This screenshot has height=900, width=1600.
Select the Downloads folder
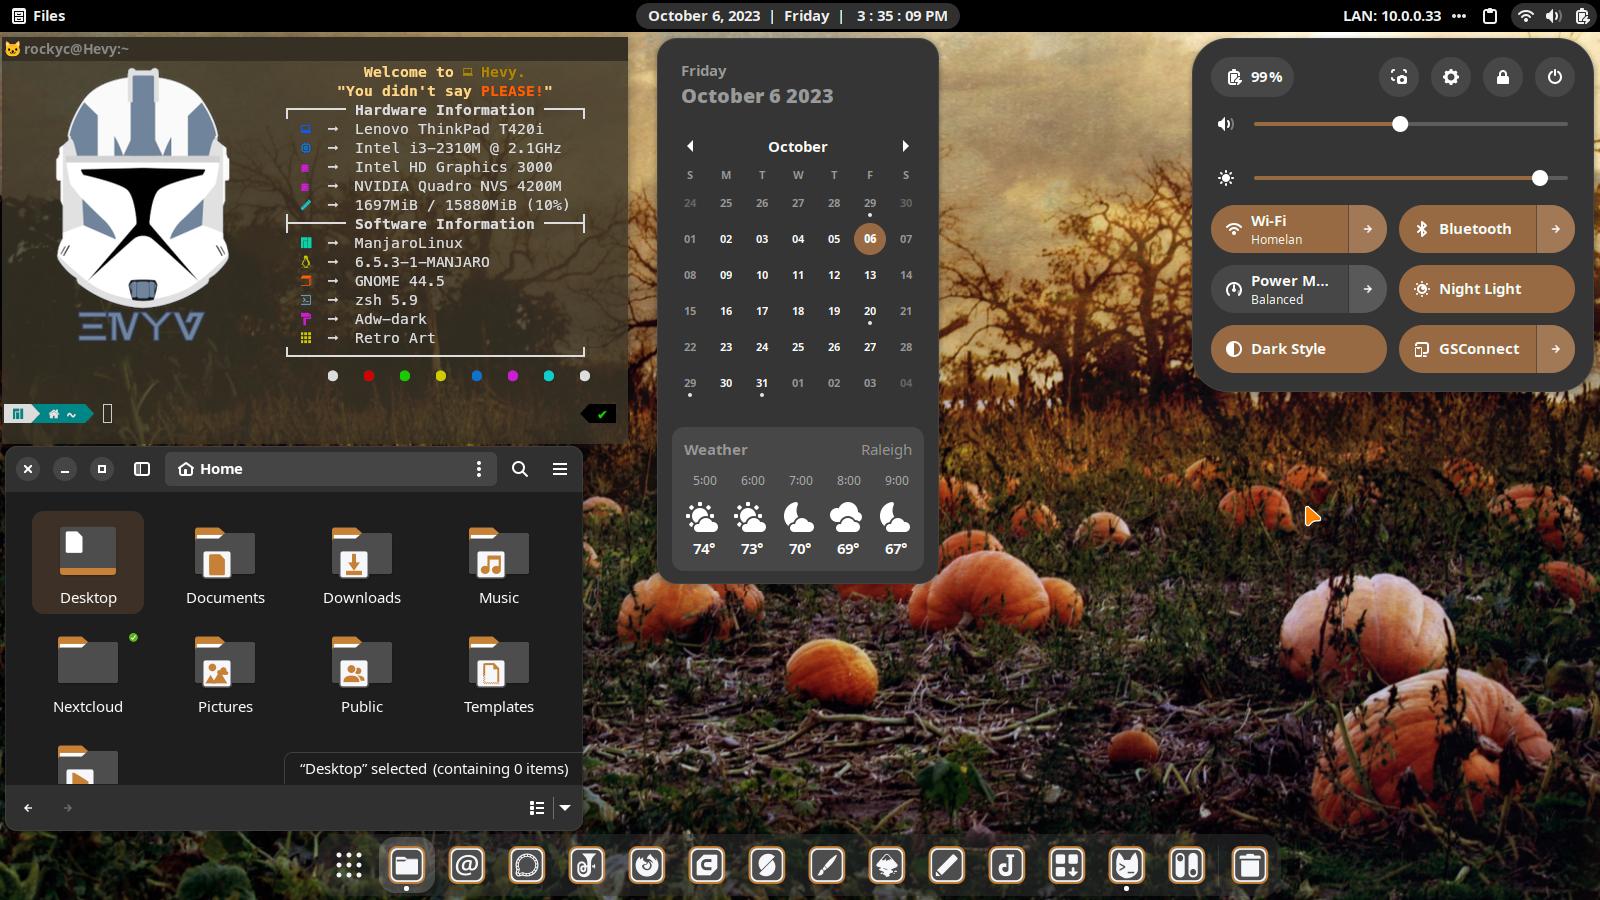point(362,564)
